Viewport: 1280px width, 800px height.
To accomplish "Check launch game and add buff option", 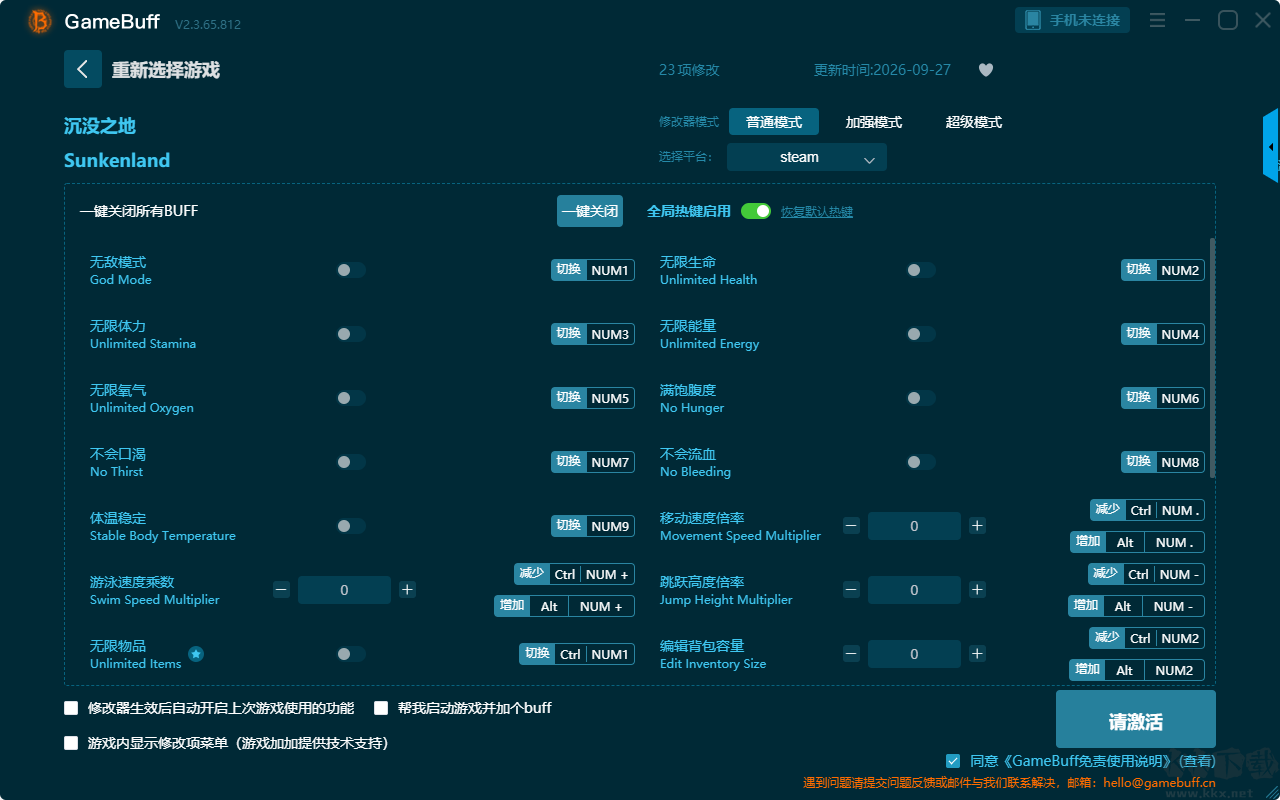I will click(x=381, y=708).
